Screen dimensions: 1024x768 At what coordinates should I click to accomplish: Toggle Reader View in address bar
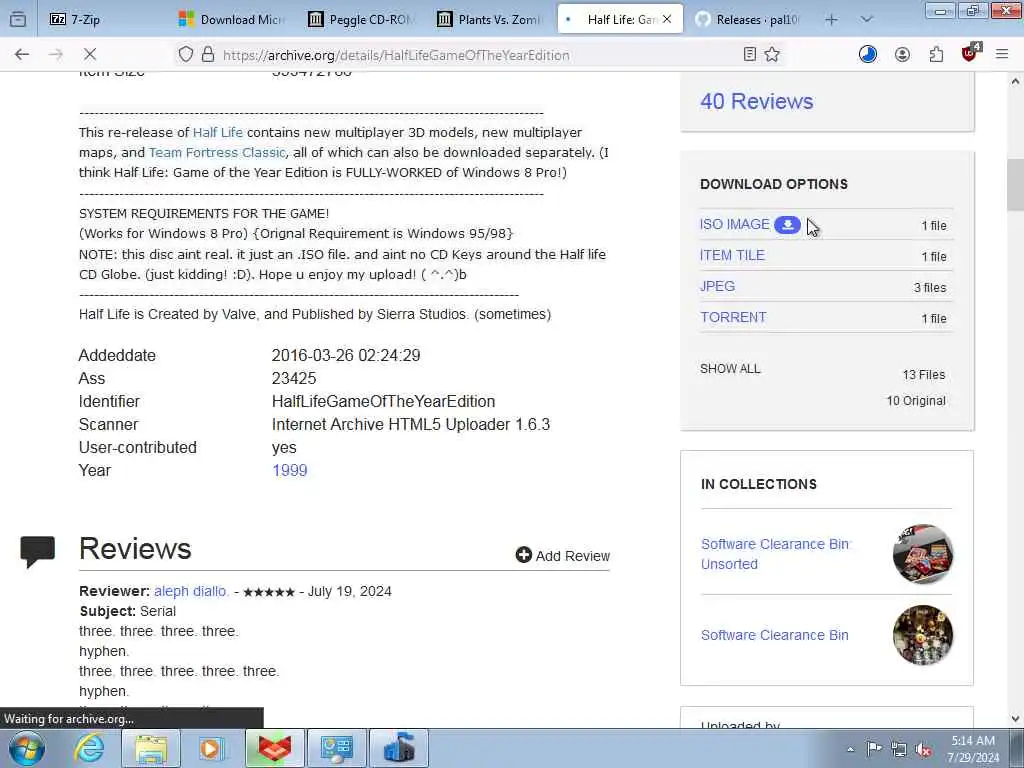750,55
